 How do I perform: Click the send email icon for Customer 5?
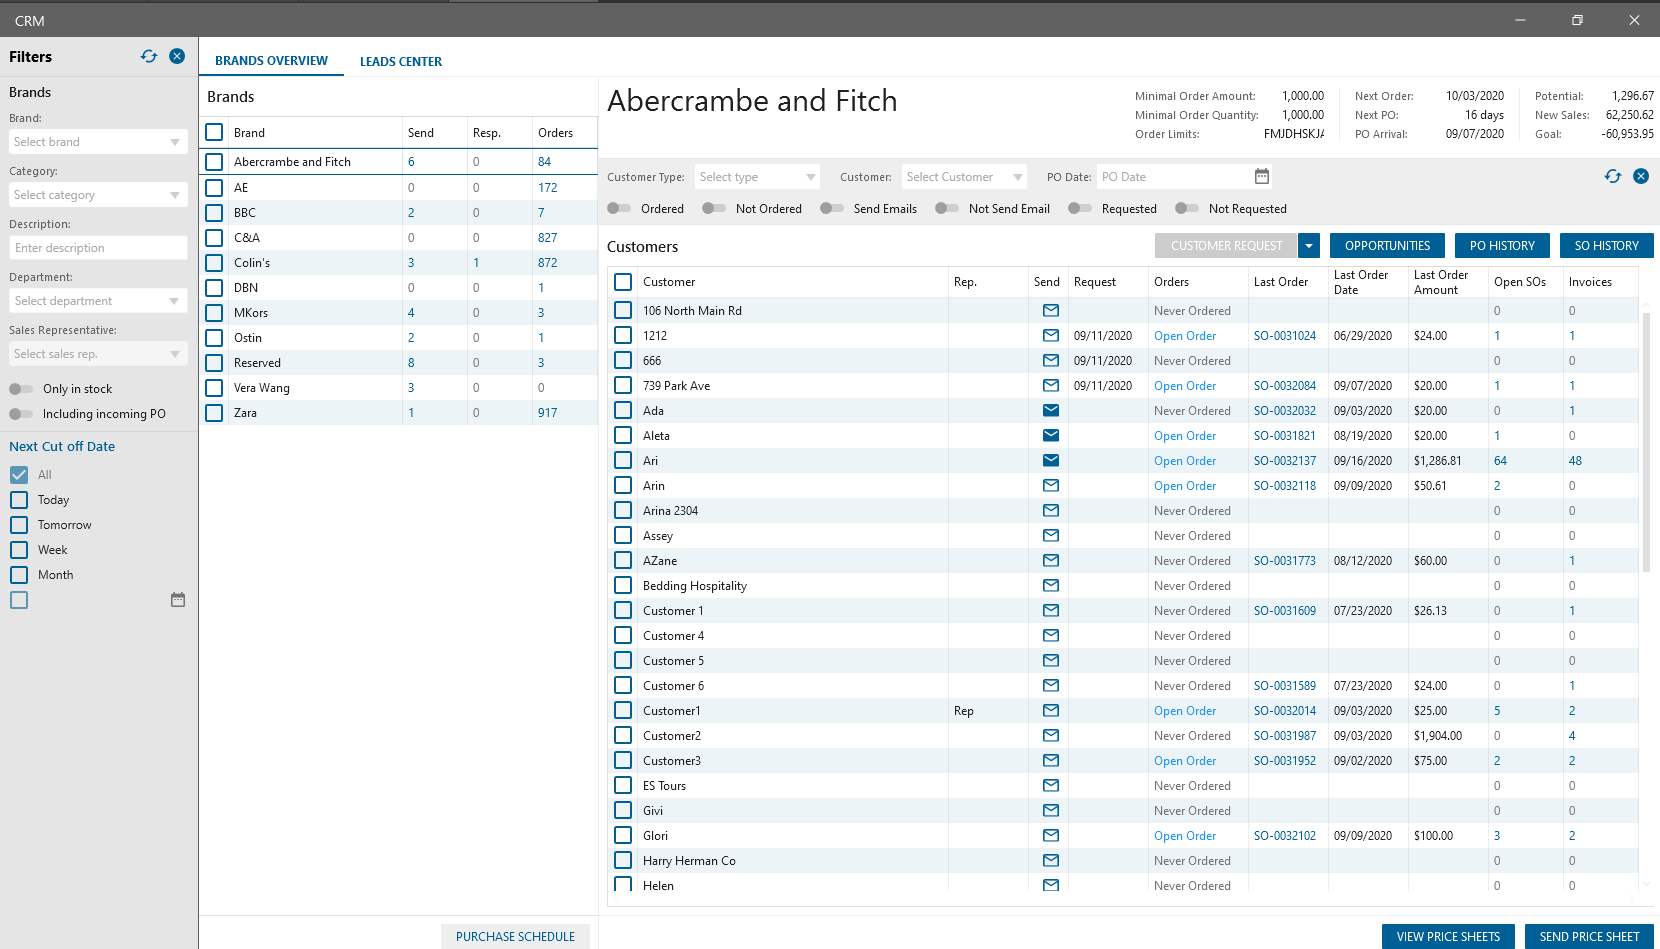click(x=1051, y=661)
